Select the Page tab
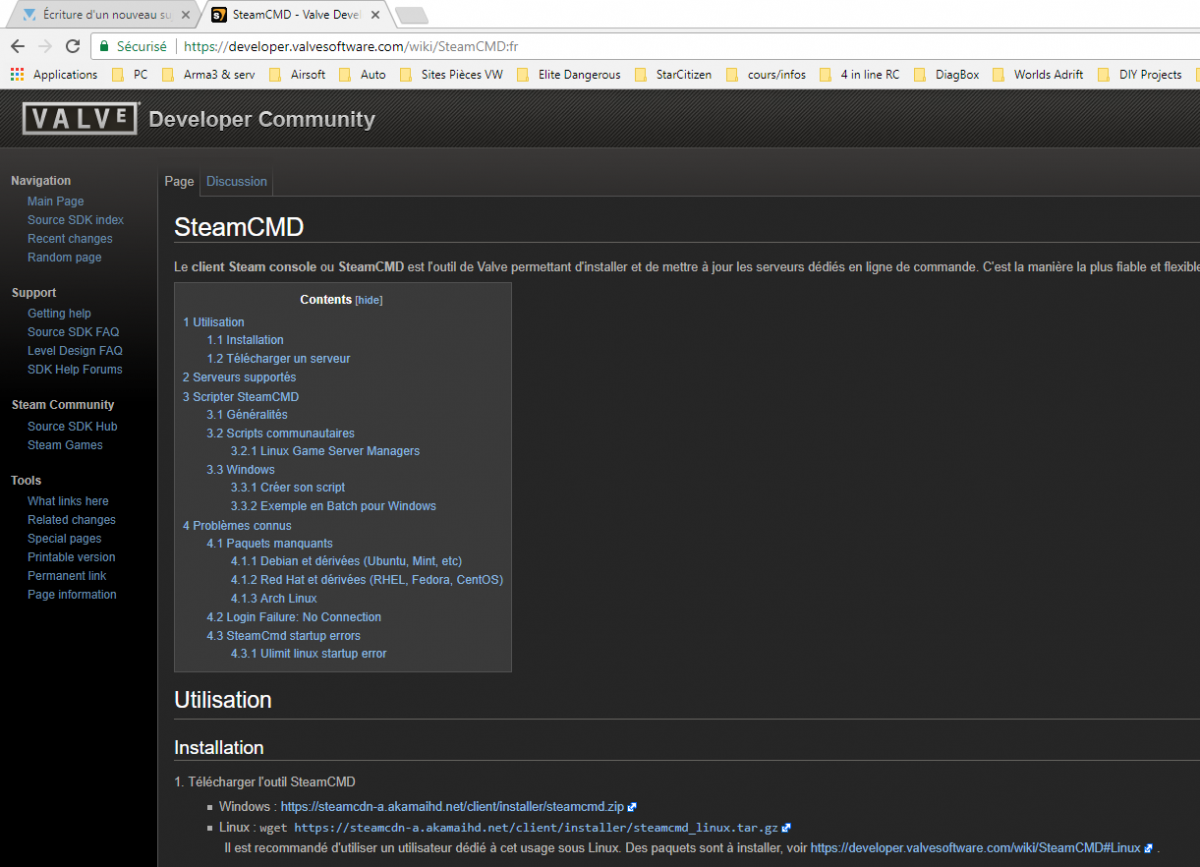Screen dimensions: 1200x867 pyautogui.click(x=179, y=181)
